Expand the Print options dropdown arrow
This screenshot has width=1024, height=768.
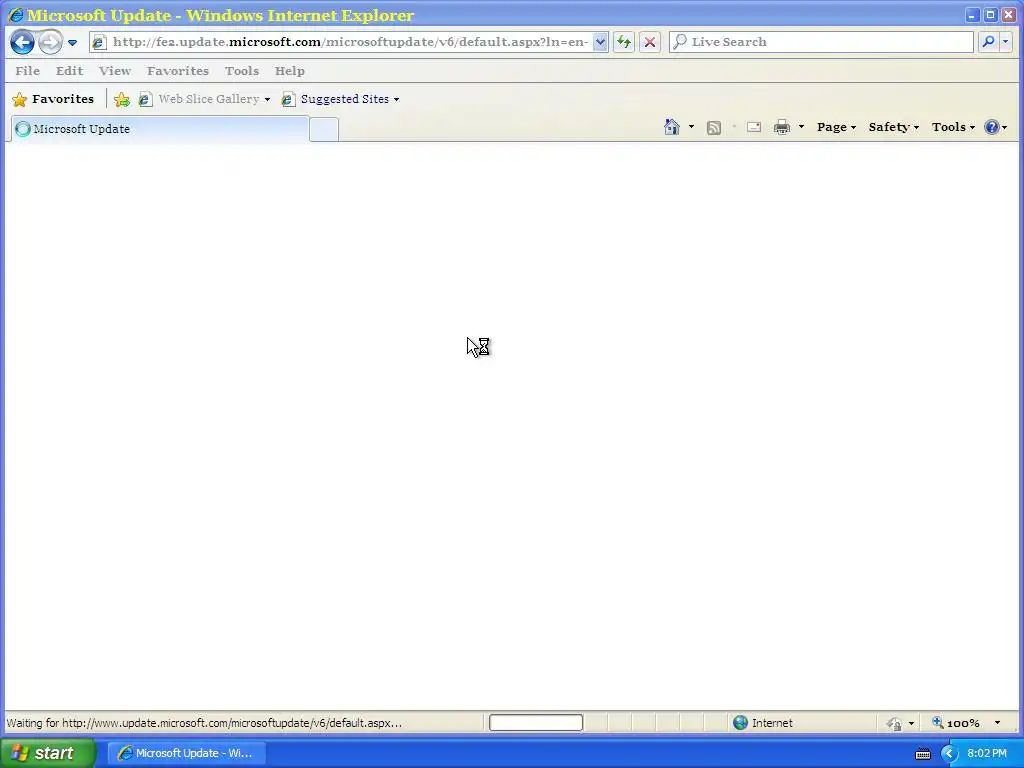(801, 127)
